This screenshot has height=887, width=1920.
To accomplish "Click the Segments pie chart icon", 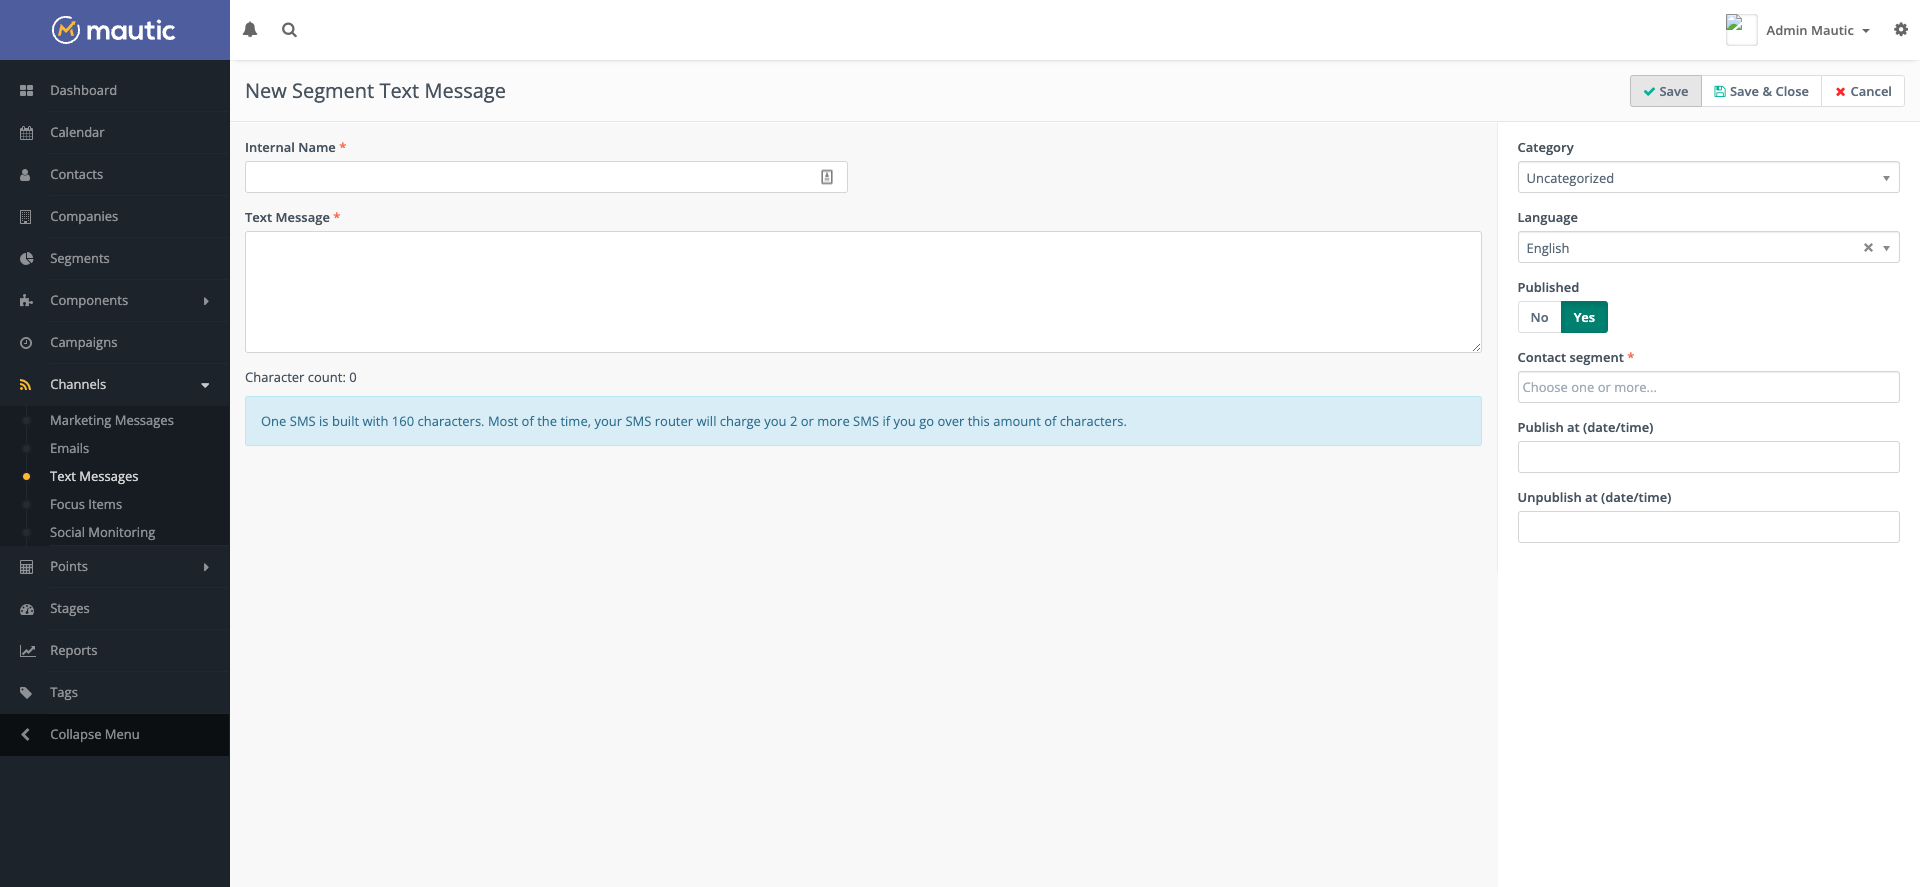I will [27, 259].
